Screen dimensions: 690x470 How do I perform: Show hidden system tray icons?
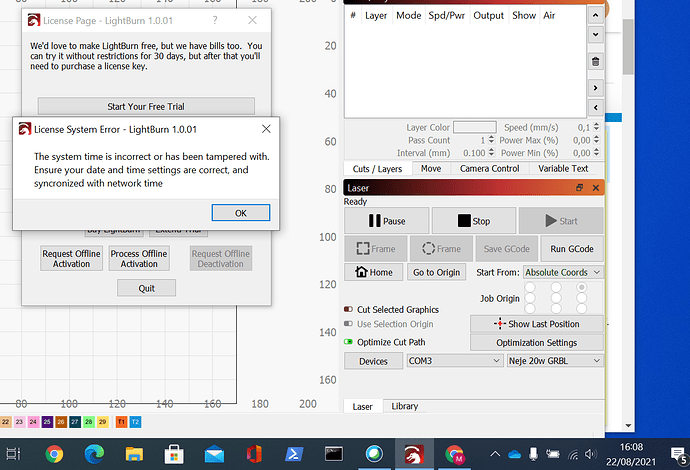(x=495, y=454)
